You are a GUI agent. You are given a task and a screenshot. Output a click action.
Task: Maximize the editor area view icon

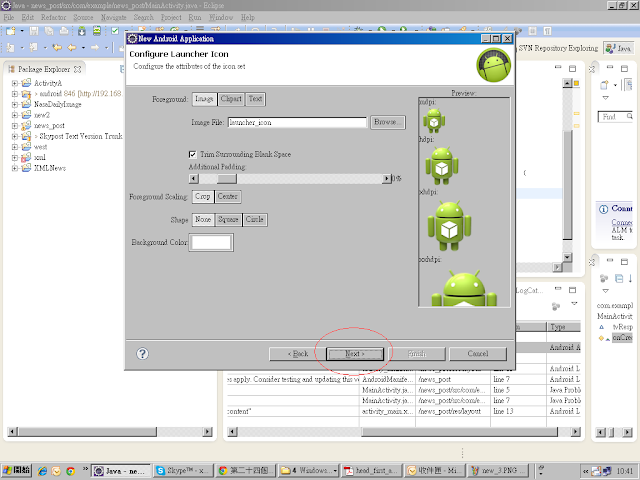coord(572,68)
